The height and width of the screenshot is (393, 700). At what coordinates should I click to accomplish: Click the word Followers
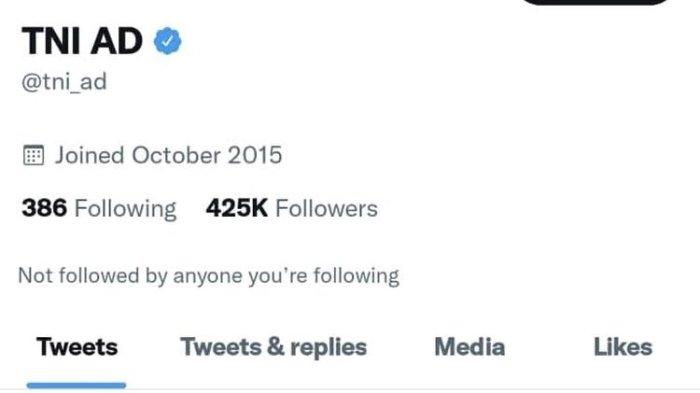pos(326,209)
